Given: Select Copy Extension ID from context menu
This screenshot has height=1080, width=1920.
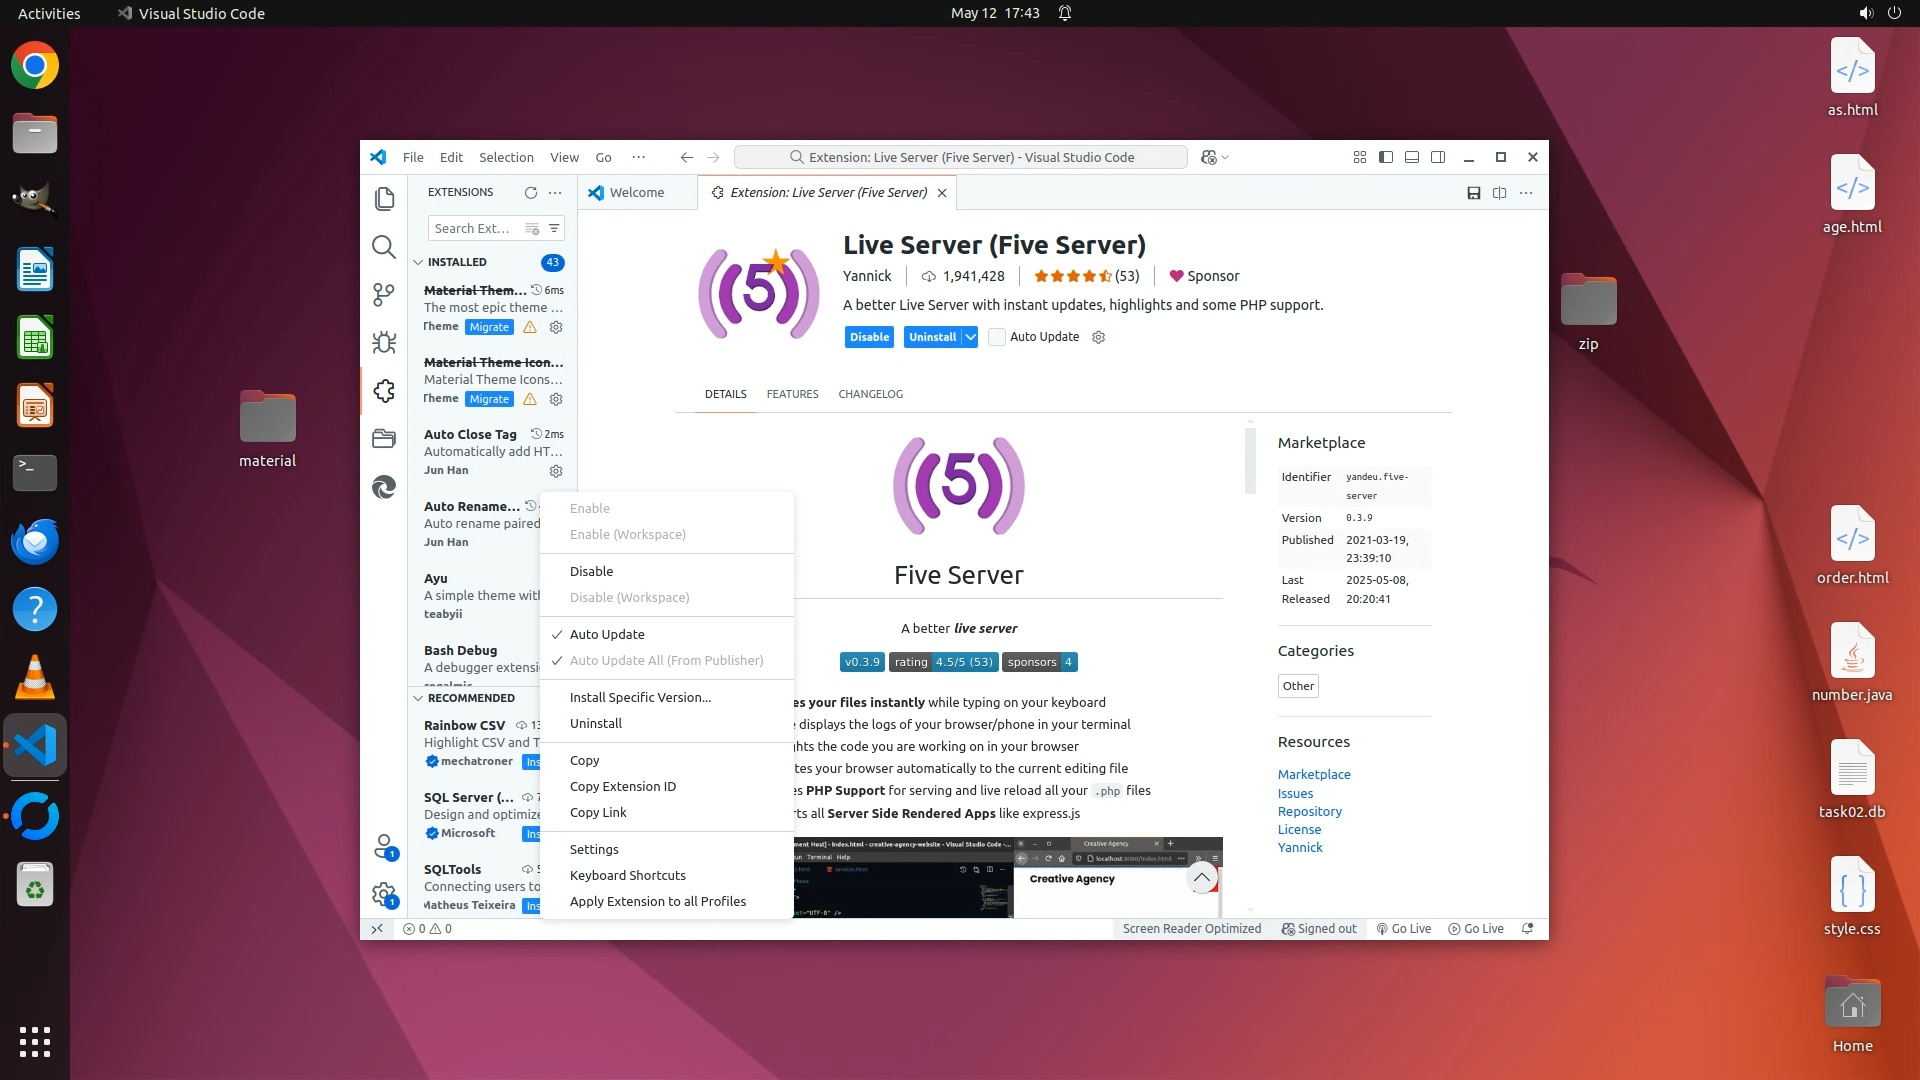Looking at the screenshot, I should [623, 786].
